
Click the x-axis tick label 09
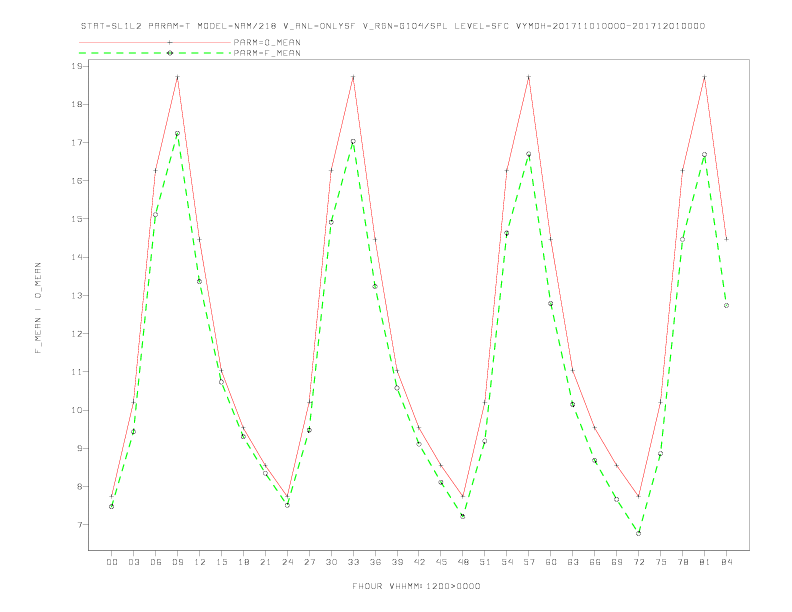pos(177,562)
